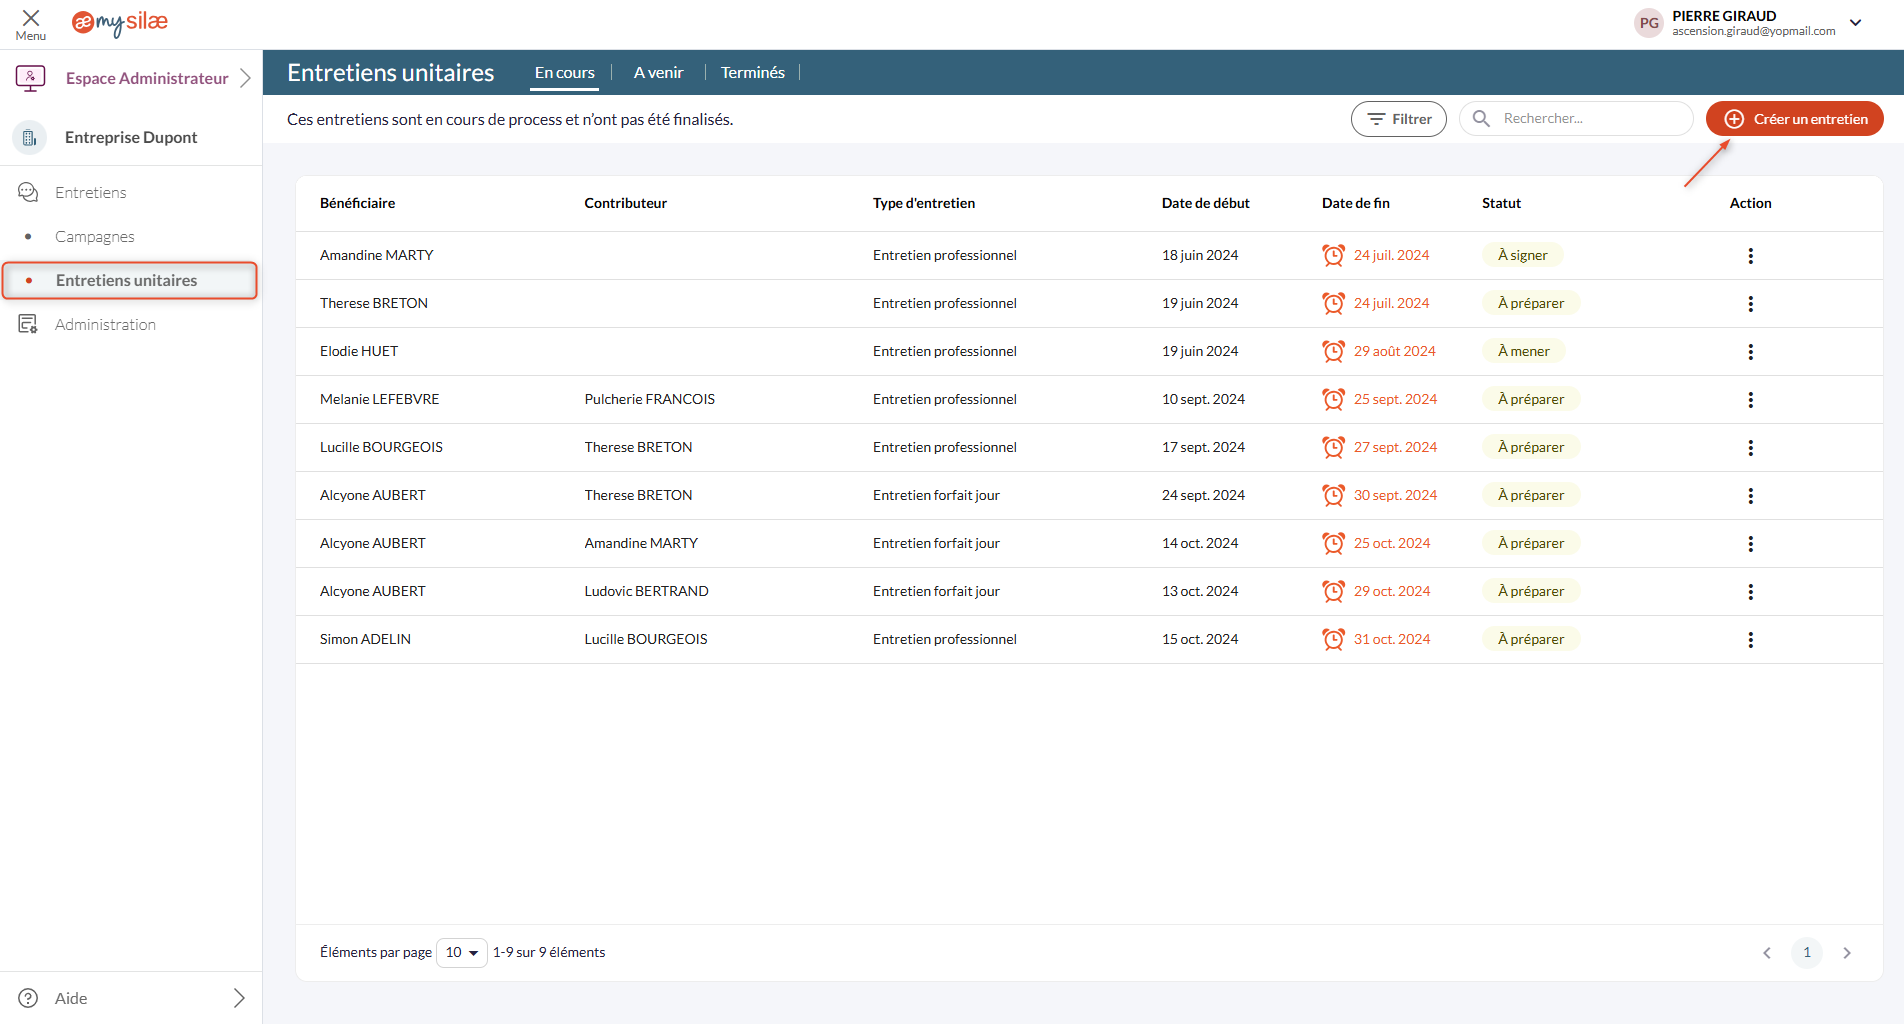Screen dimensions: 1904x1024
Task: Open actions menu for Amandine MARTY row
Action: (1750, 256)
